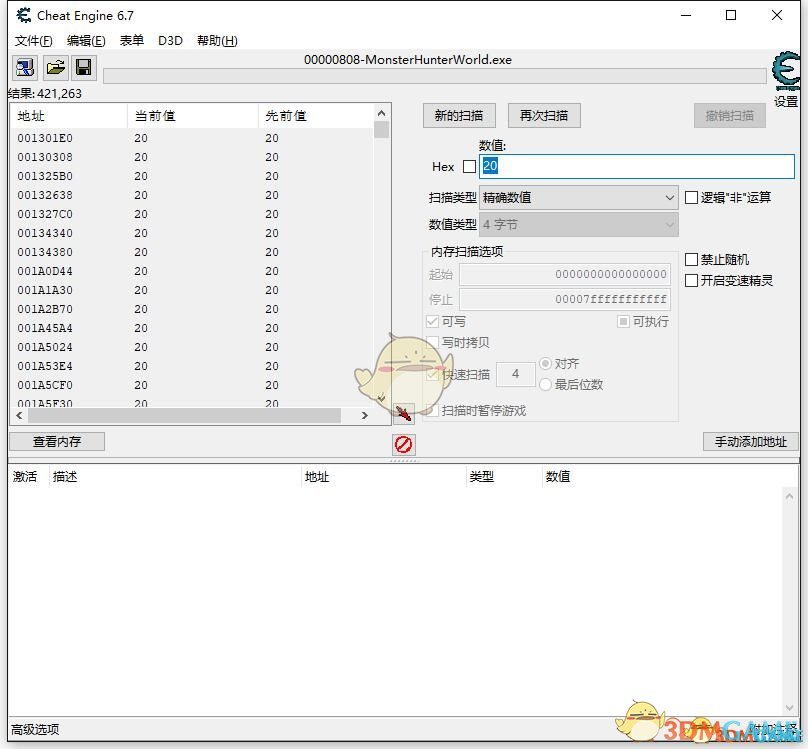Screen dimensions: 808x749
Task: Click the 起始 address field
Action: (565, 274)
